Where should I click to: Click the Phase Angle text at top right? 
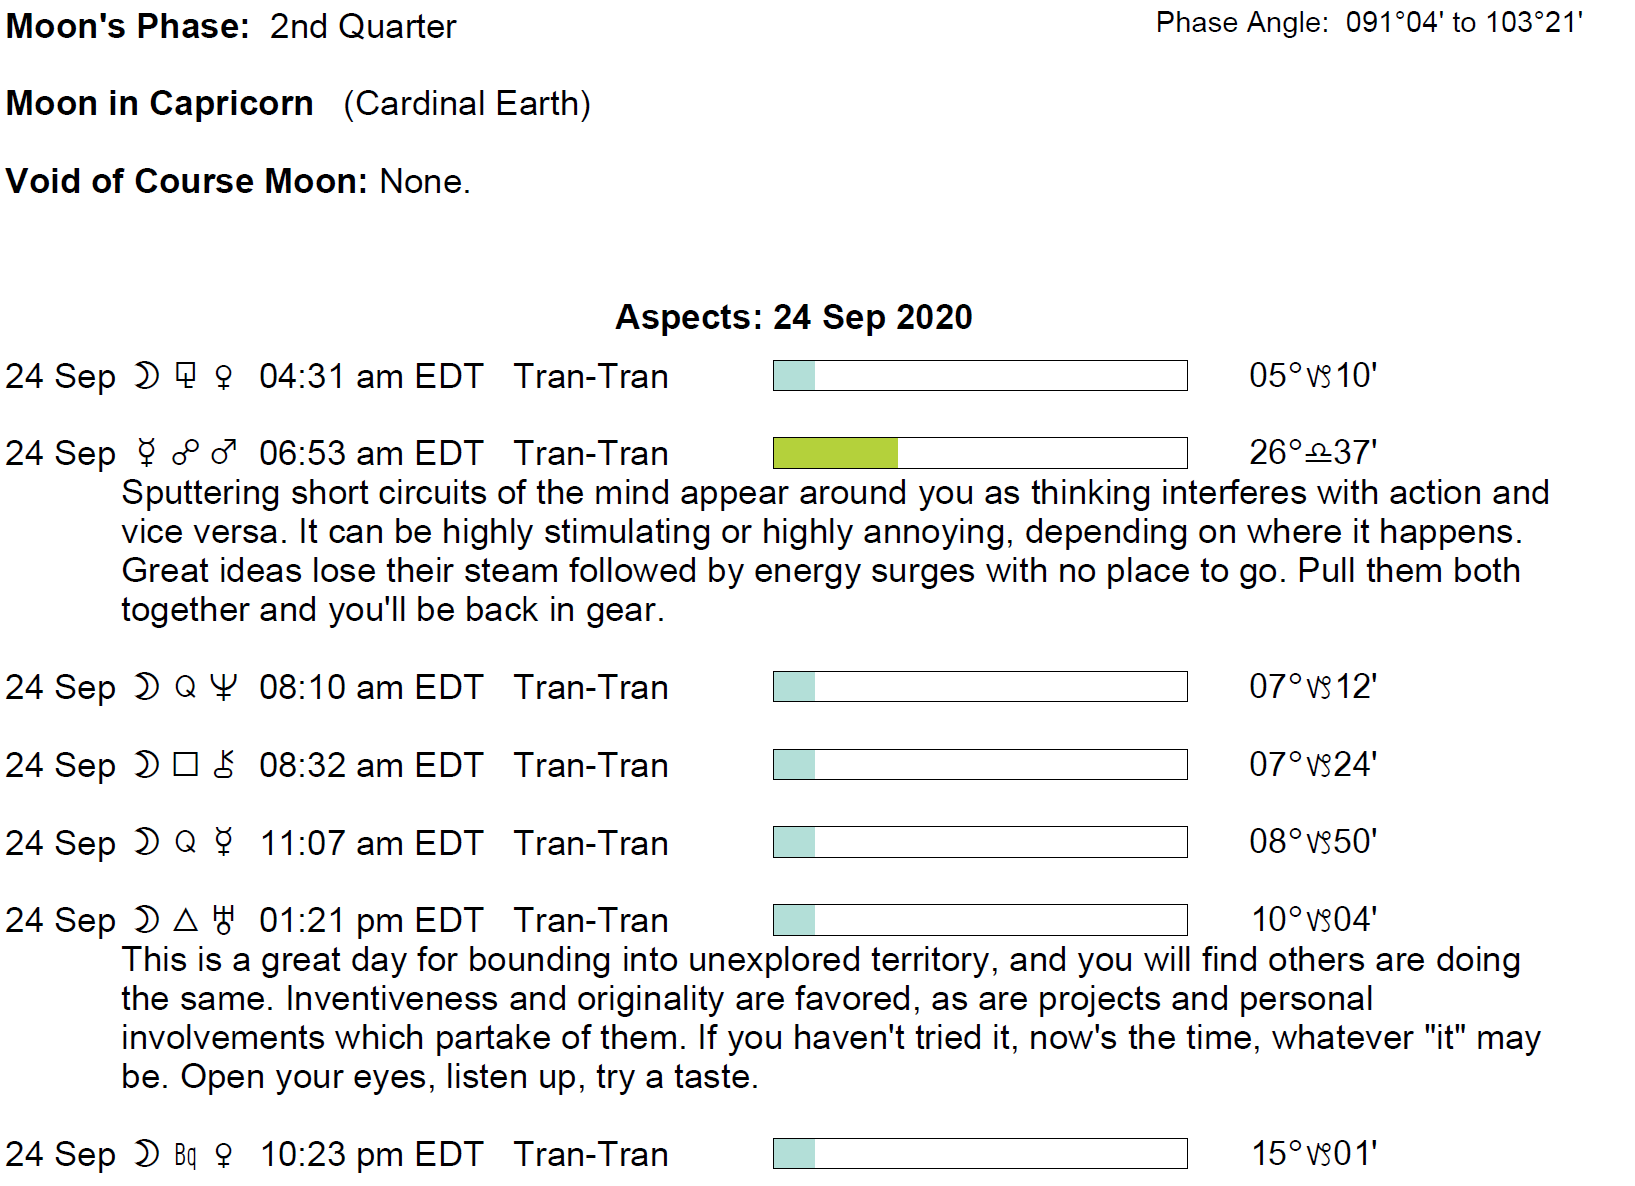(1368, 23)
